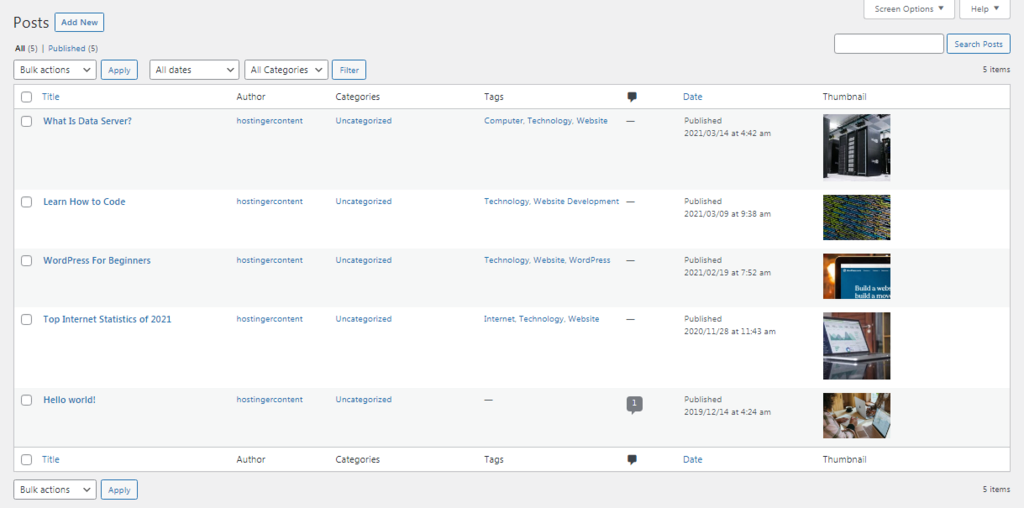Click into the search posts text field
This screenshot has width=1024, height=508.
(888, 44)
